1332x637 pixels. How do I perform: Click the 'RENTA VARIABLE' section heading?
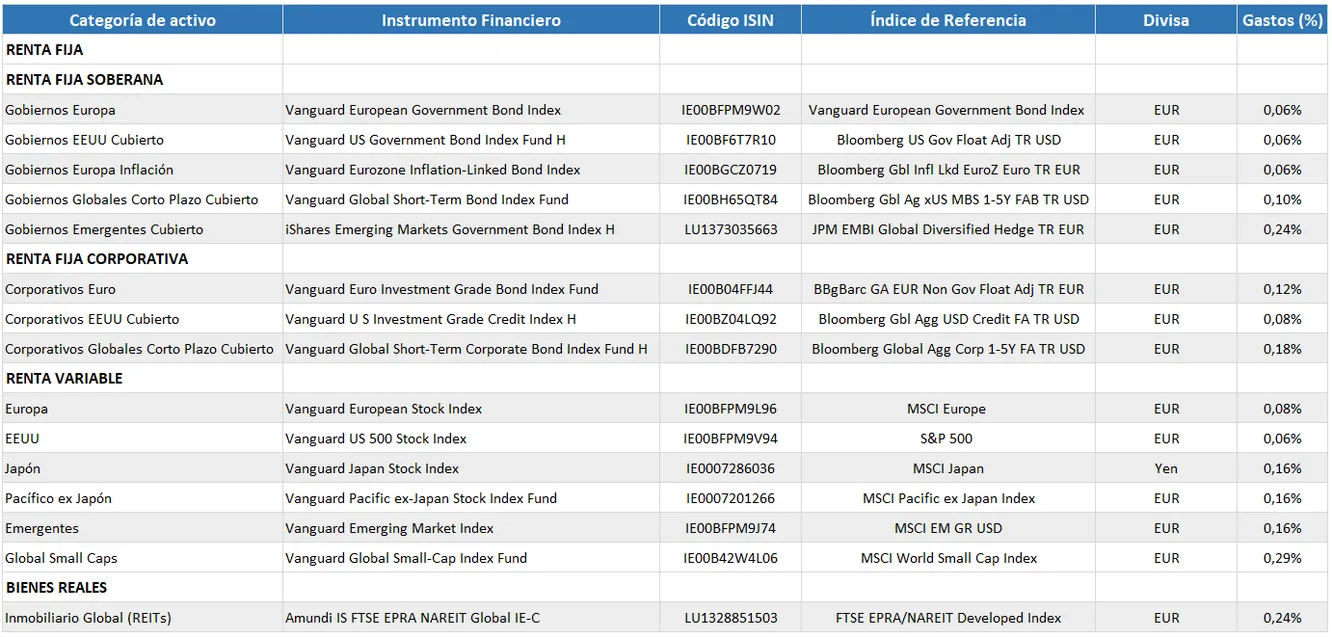tap(64, 379)
